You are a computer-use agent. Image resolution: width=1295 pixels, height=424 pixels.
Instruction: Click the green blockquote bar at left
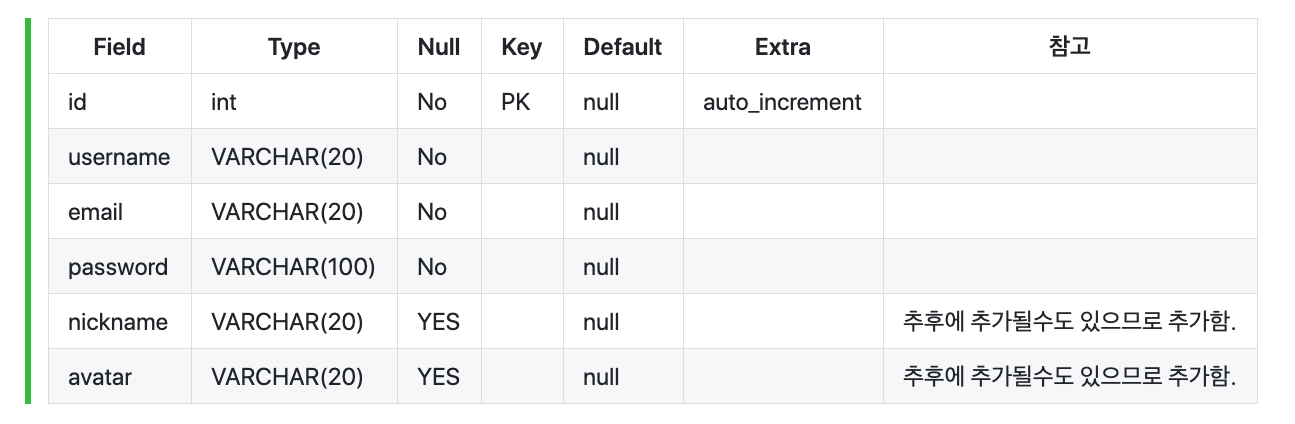[28, 211]
